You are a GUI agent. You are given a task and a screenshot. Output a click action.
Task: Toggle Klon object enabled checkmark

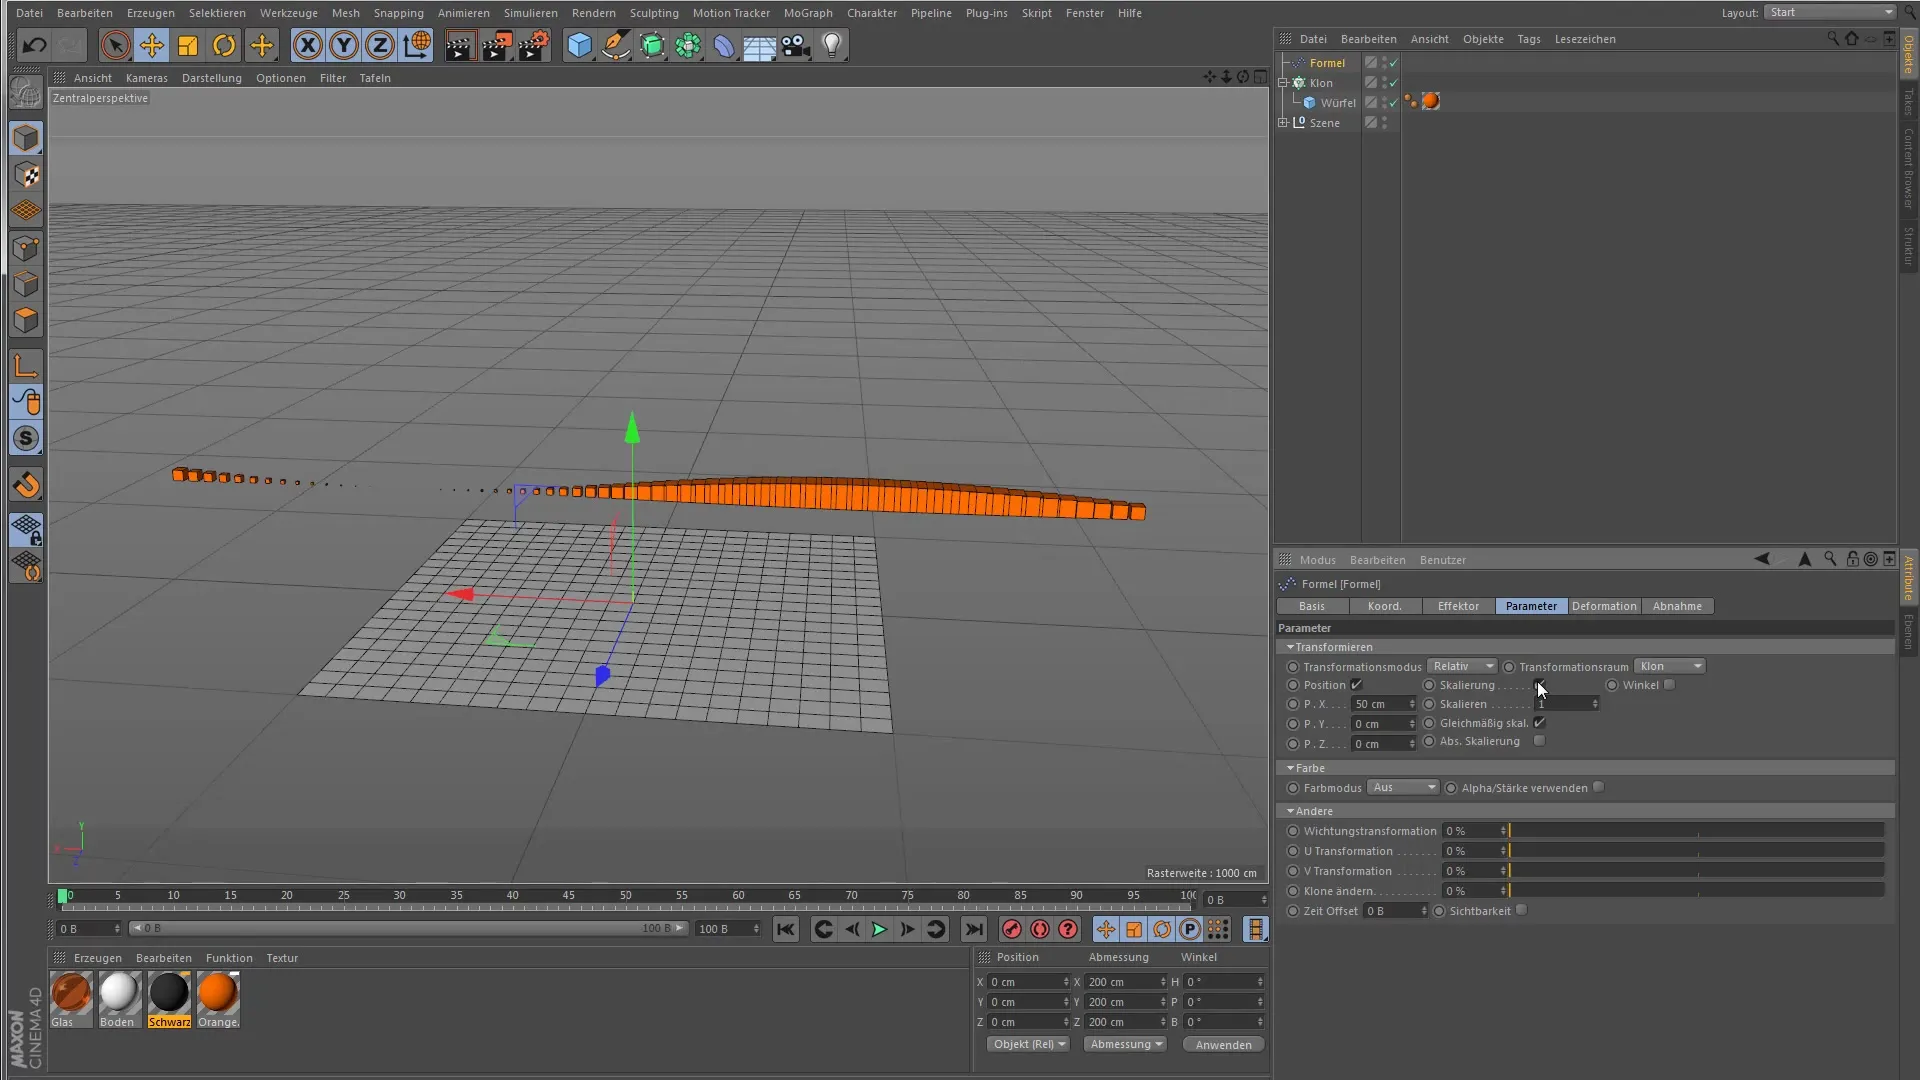click(1394, 83)
